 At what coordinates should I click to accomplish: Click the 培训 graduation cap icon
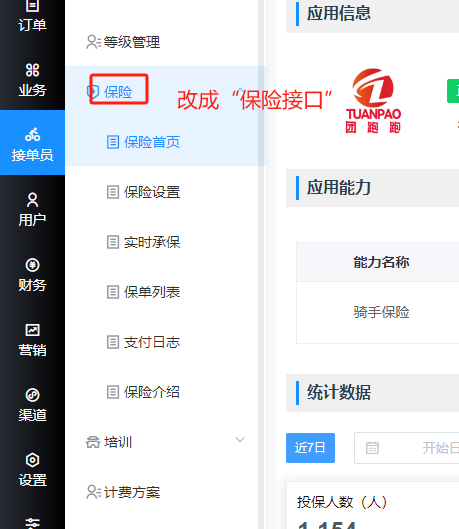pyautogui.click(x=93, y=442)
